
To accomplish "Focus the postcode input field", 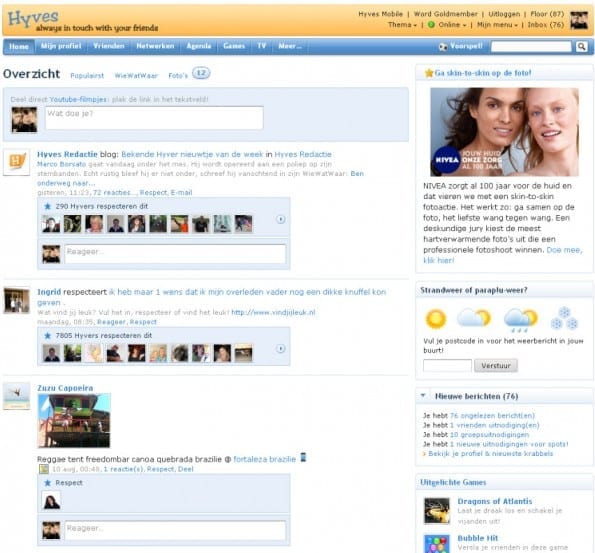I will [447, 366].
